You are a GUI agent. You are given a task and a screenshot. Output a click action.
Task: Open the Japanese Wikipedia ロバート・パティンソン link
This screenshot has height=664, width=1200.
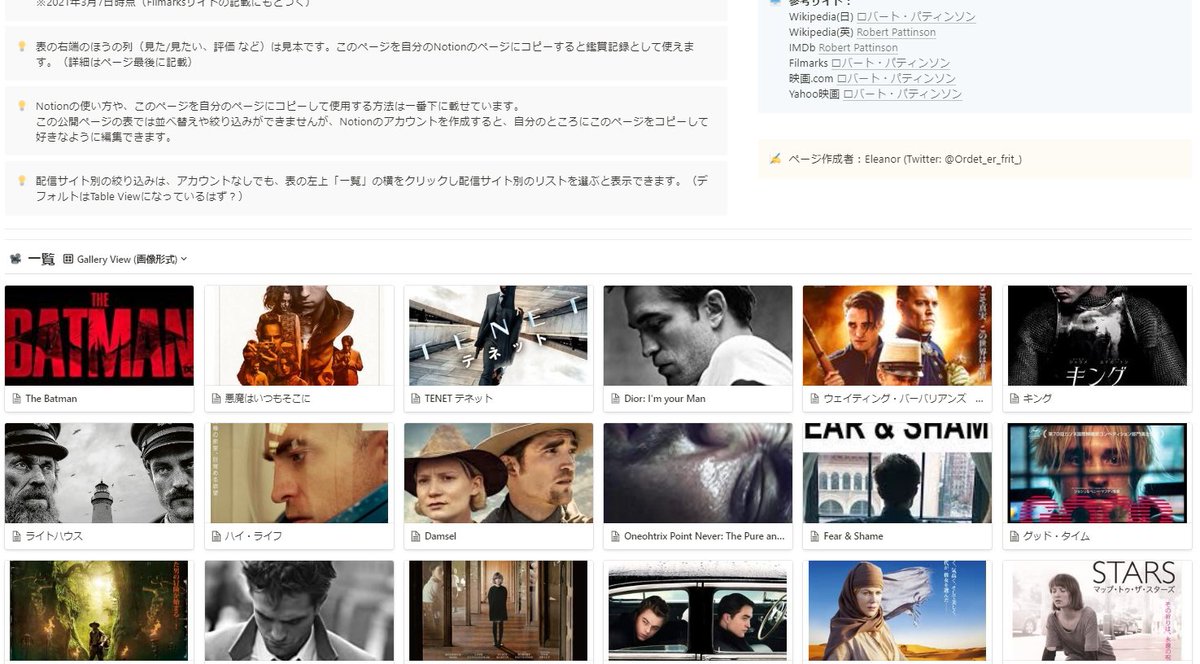click(915, 17)
